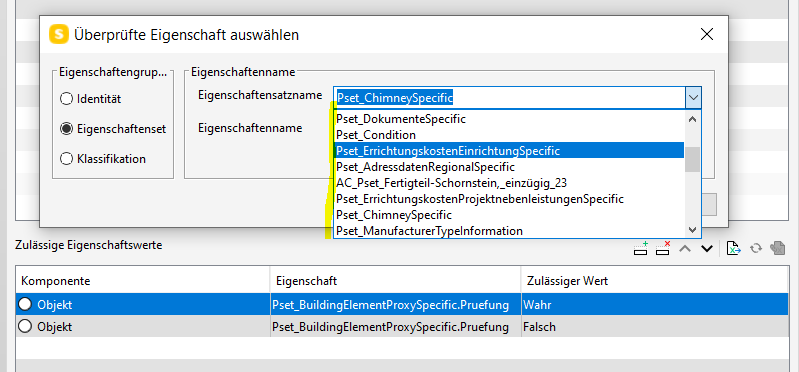This screenshot has height=372, width=799.
Task: Toggle the circle in the Falsch Objekt row
Action: pos(25,327)
